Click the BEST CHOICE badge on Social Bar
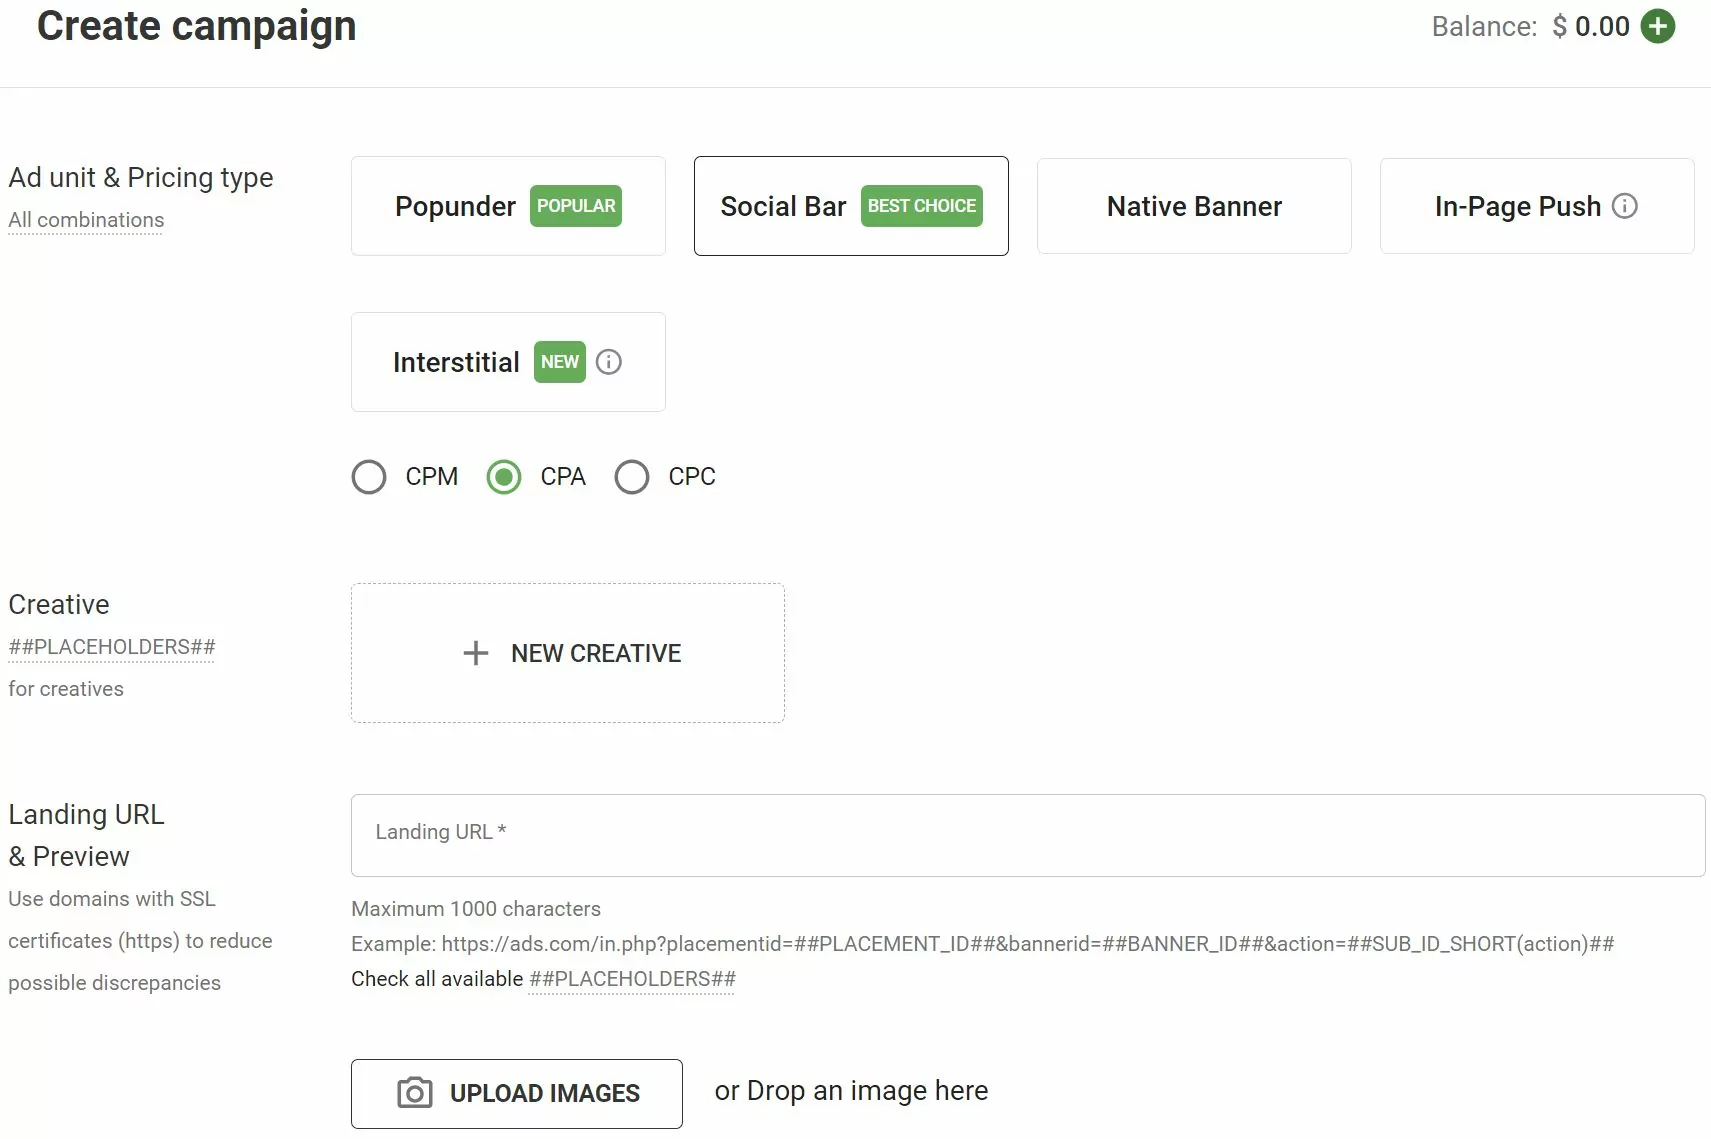 point(921,206)
